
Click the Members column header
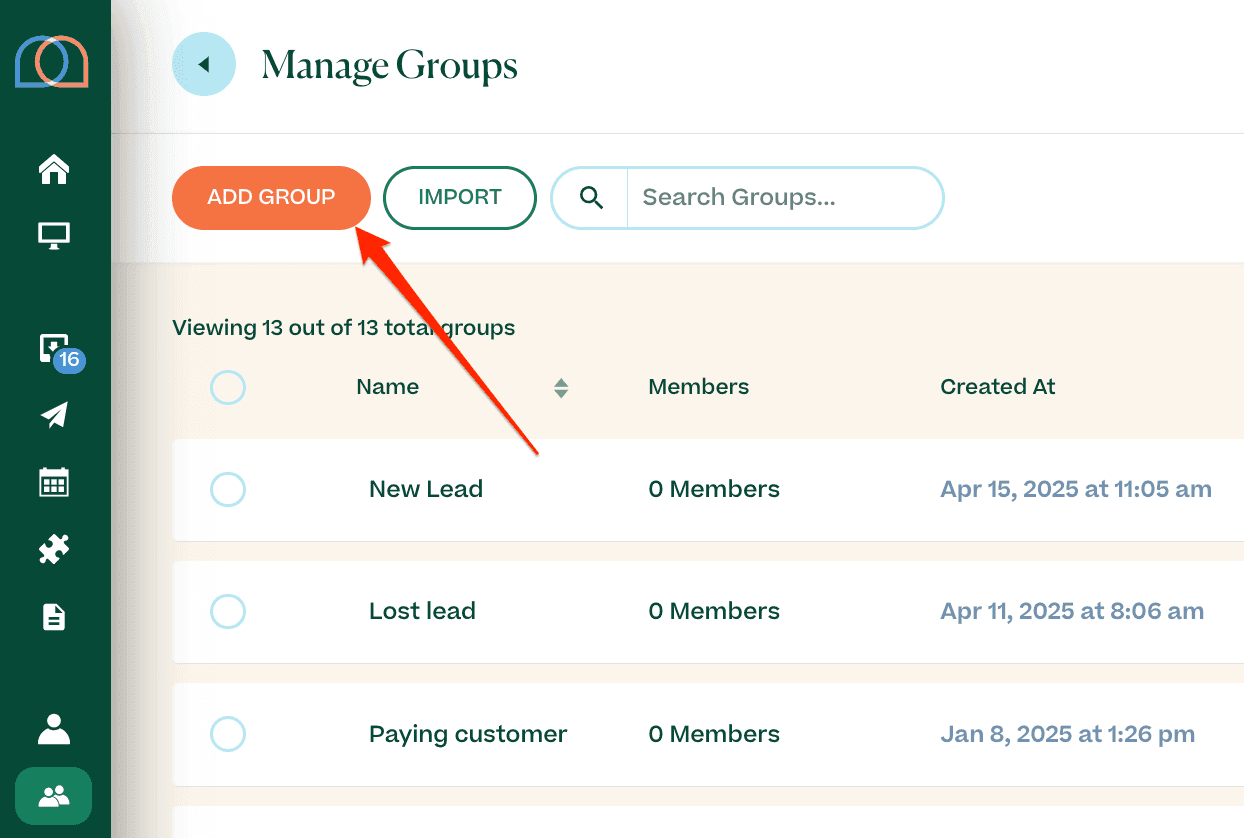click(x=699, y=387)
